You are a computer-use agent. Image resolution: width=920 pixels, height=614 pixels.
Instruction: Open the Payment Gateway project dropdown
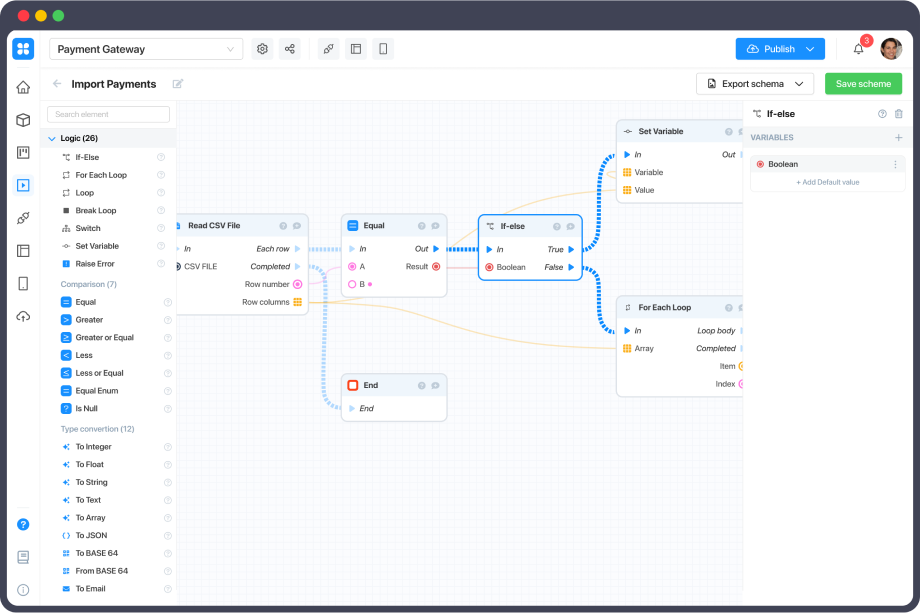click(145, 48)
